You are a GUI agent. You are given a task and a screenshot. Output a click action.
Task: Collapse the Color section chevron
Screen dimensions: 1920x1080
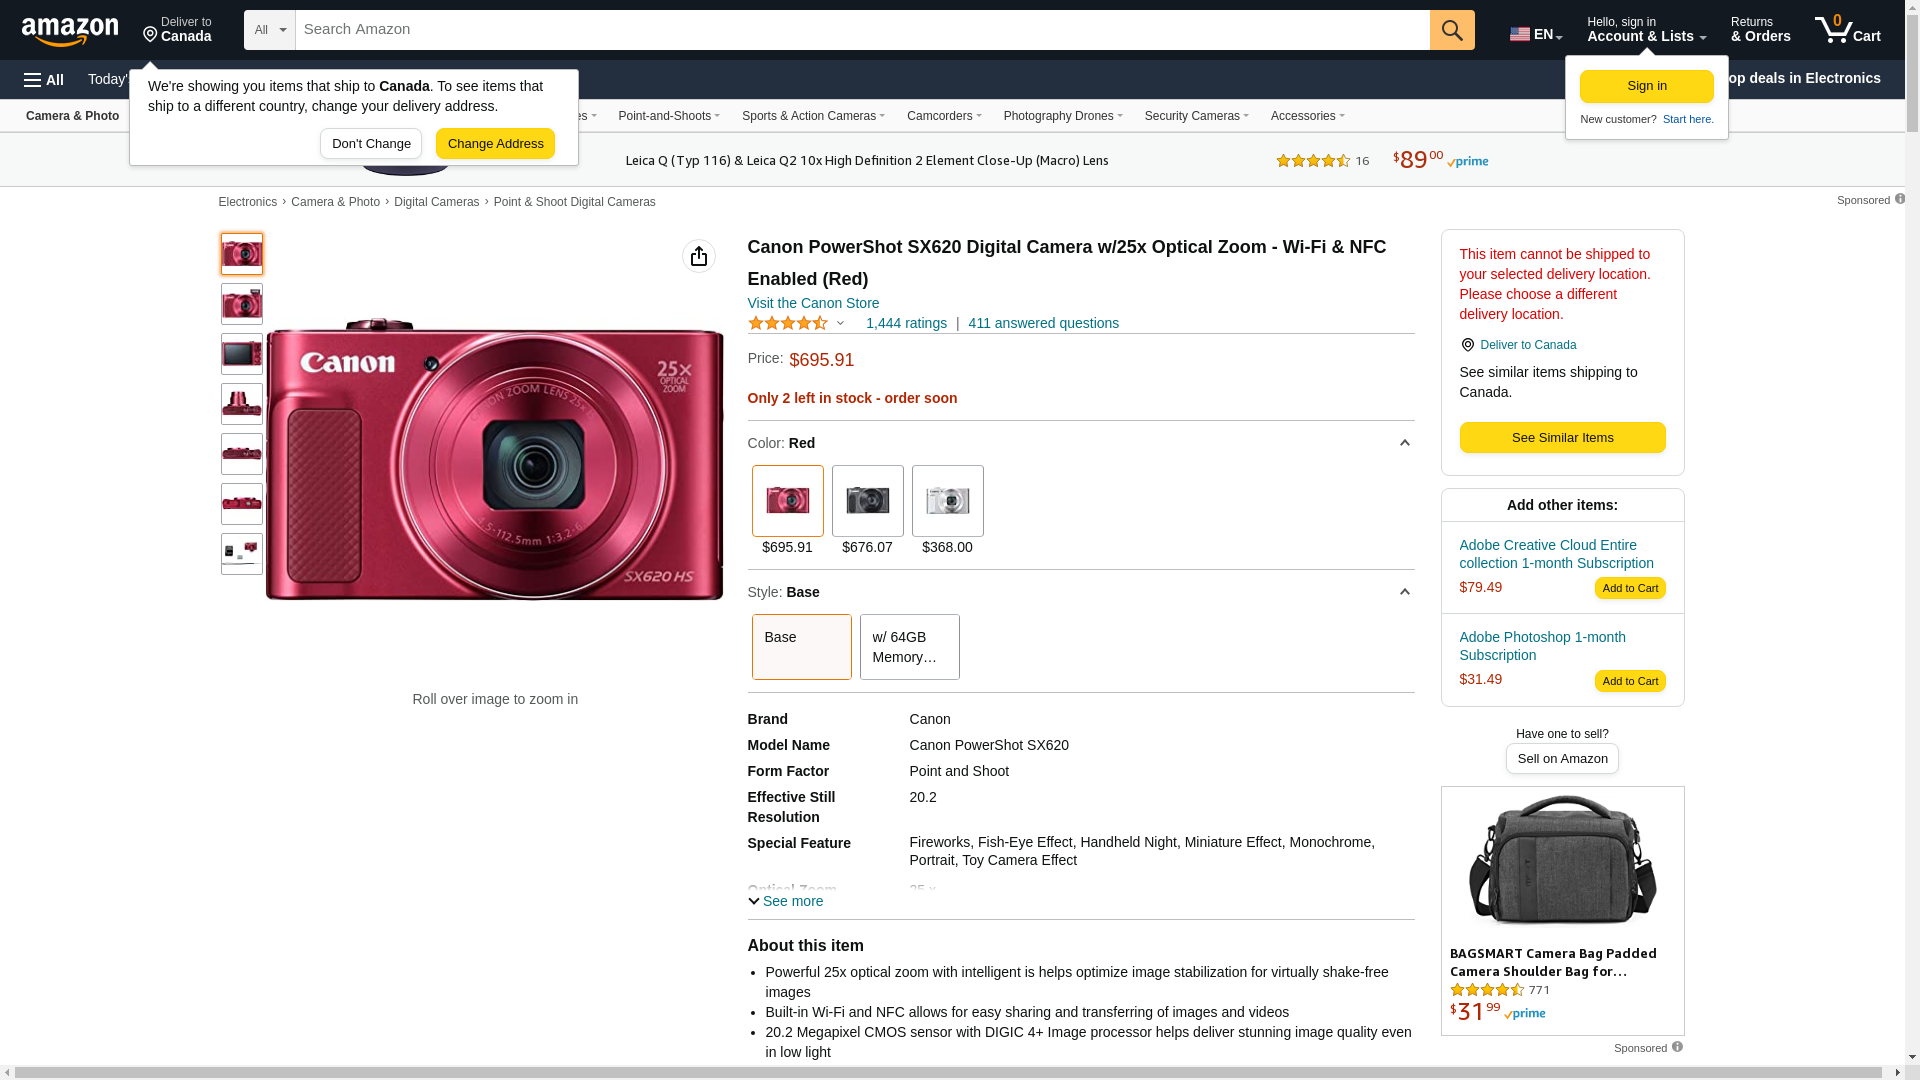tap(1404, 443)
